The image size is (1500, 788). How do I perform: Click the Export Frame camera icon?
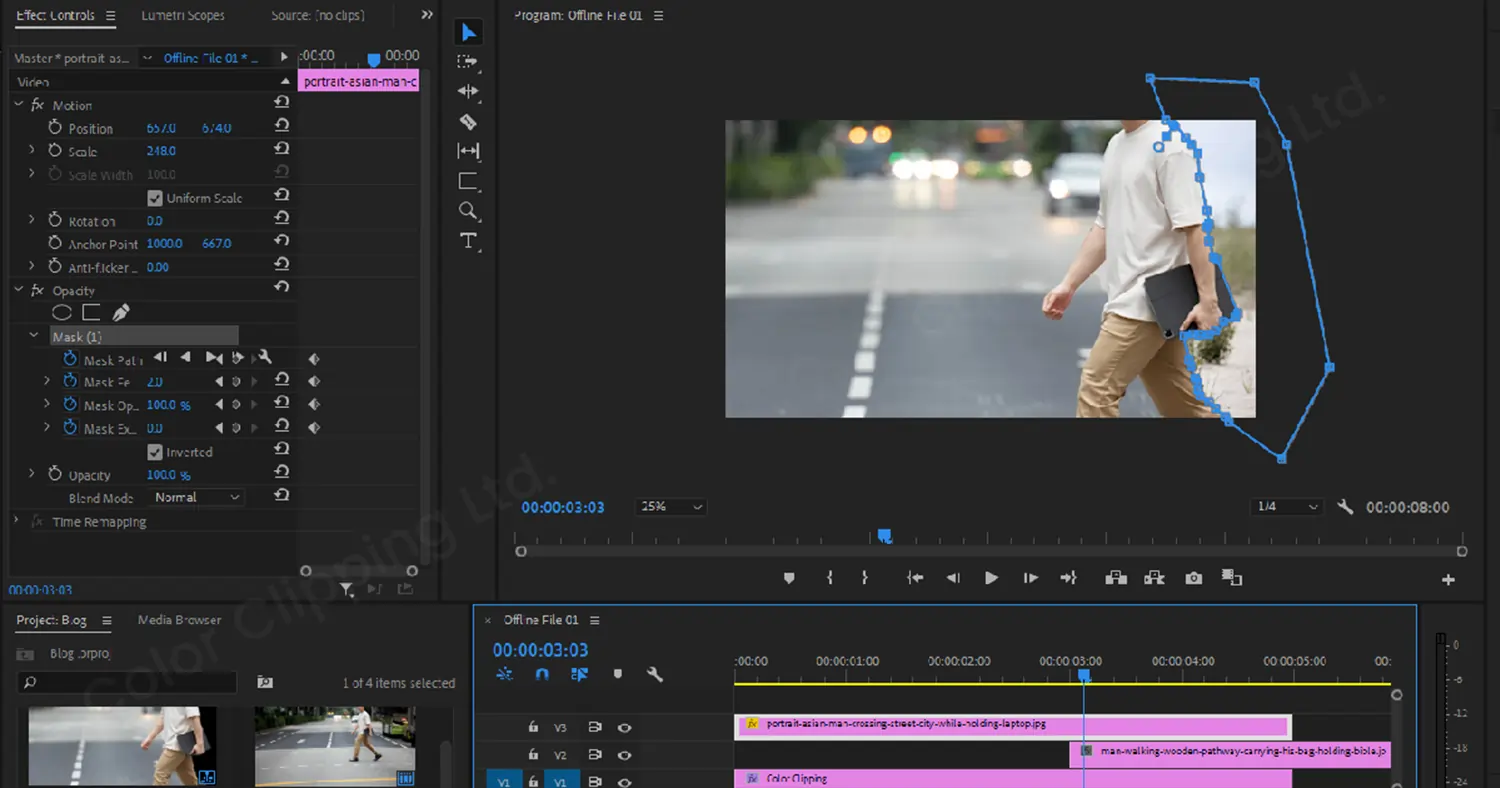1192,577
